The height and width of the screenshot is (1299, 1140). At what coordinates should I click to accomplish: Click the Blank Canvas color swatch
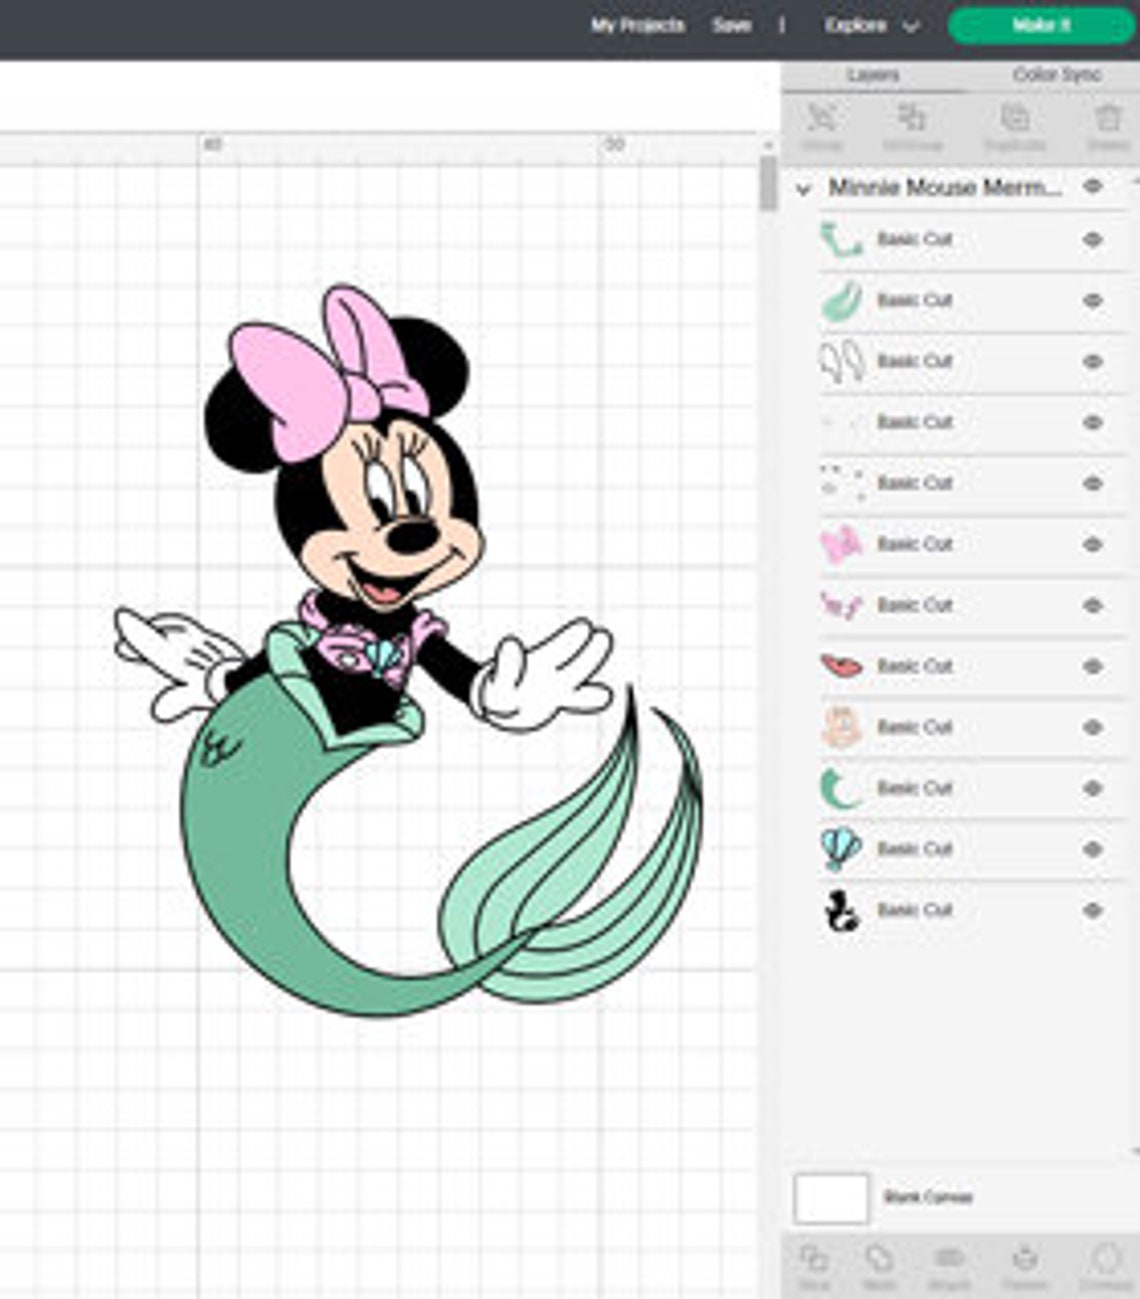pyautogui.click(x=831, y=1196)
